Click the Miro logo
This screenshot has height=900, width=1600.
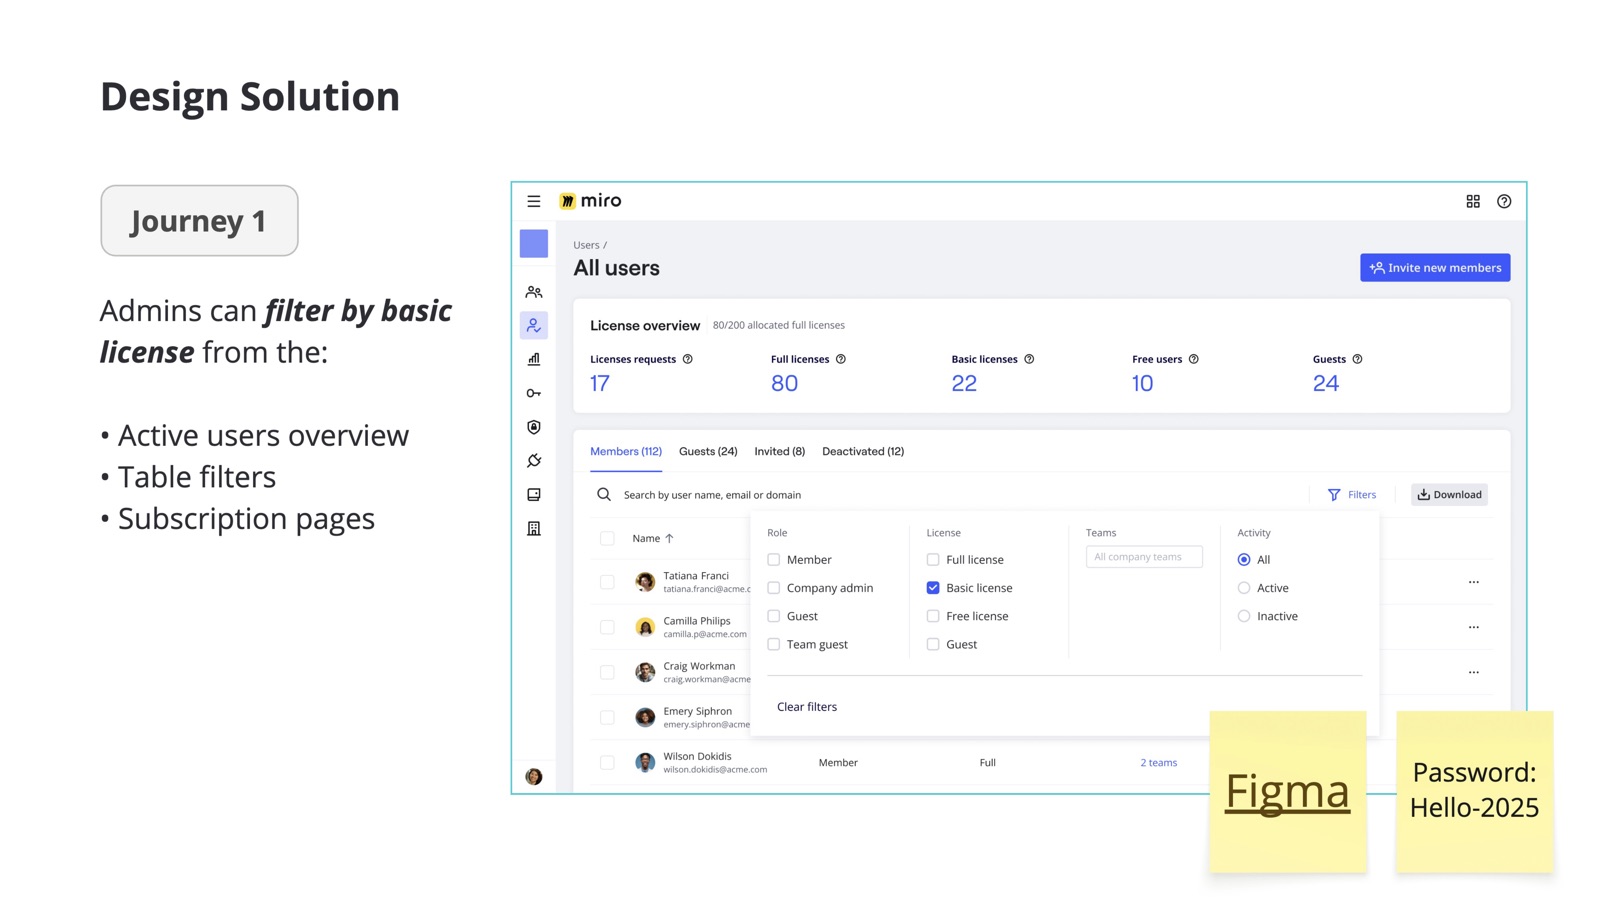590,201
